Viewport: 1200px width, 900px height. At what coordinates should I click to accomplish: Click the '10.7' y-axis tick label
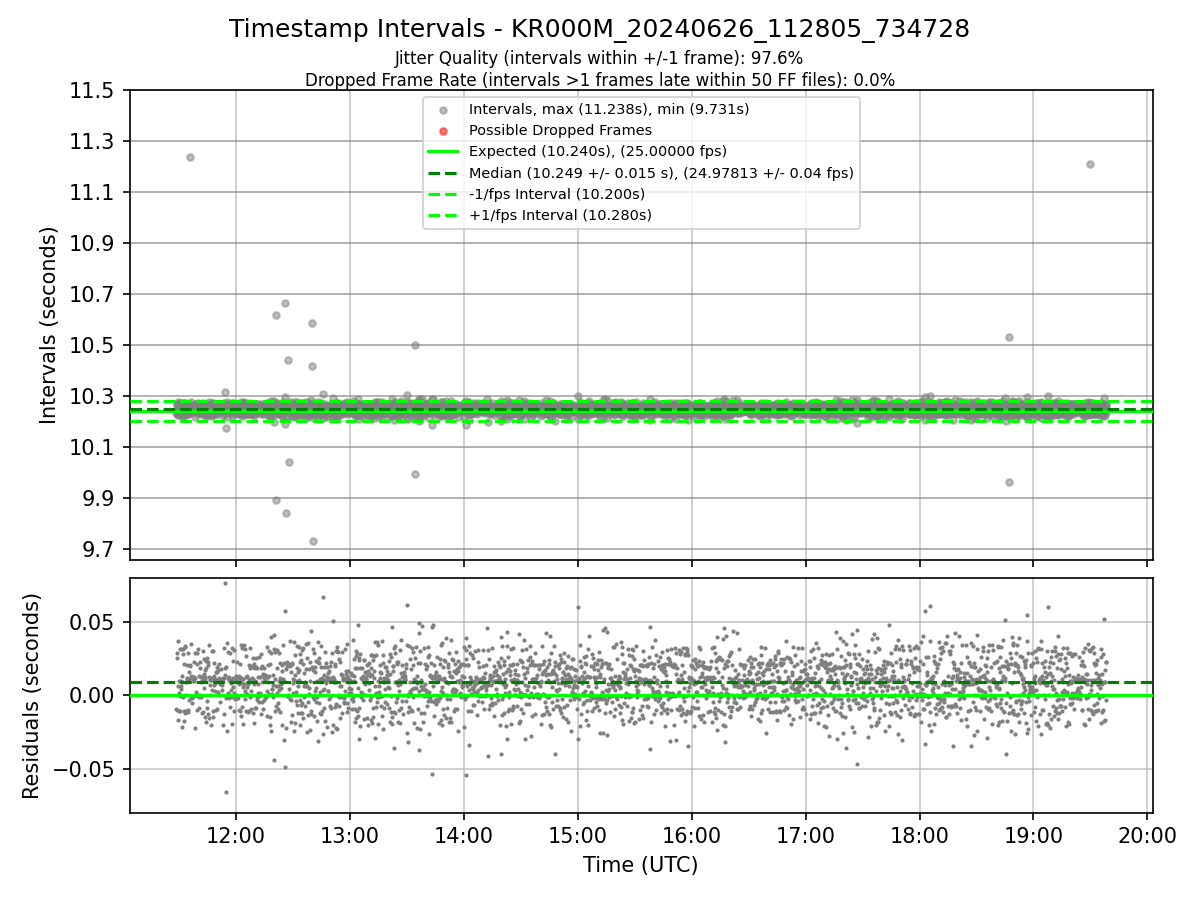pyautogui.click(x=94, y=295)
